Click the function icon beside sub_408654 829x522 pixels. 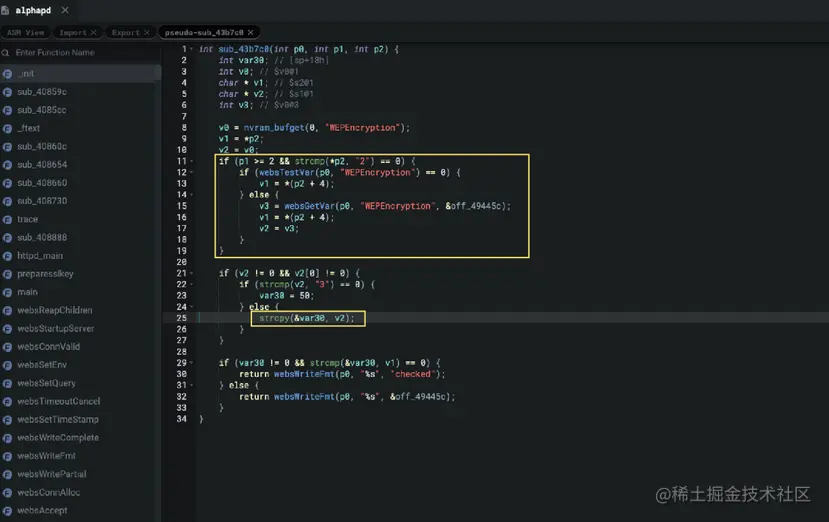[7, 165]
